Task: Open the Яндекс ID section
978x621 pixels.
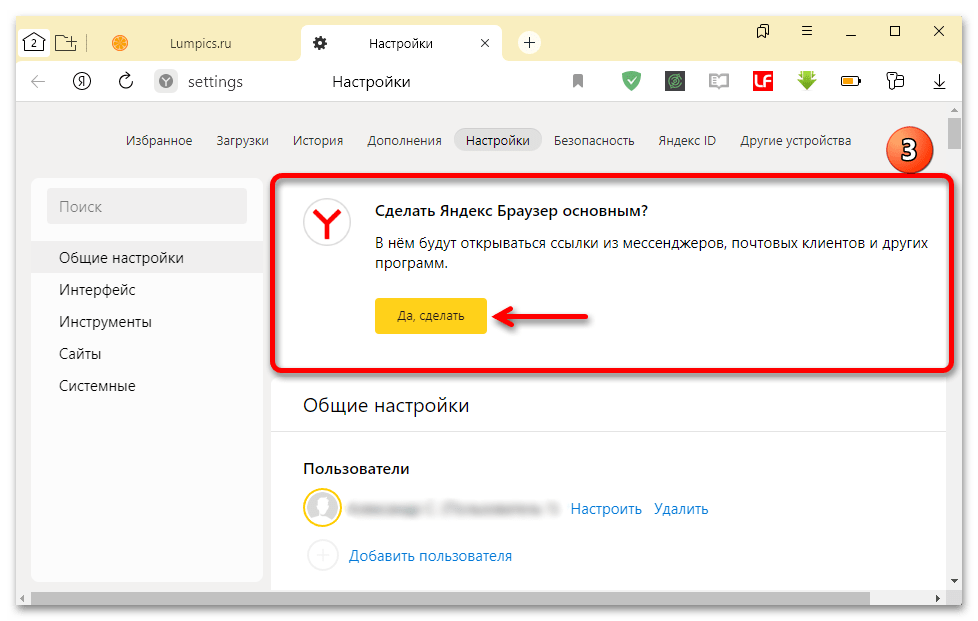Action: pyautogui.click(x=687, y=140)
